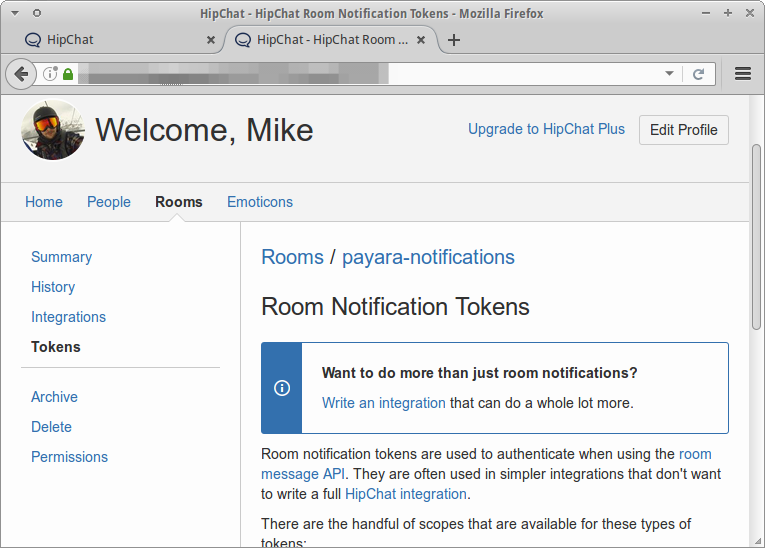Click the Welcome, Mike heading text
The width and height of the screenshot is (765, 548).
point(204,130)
